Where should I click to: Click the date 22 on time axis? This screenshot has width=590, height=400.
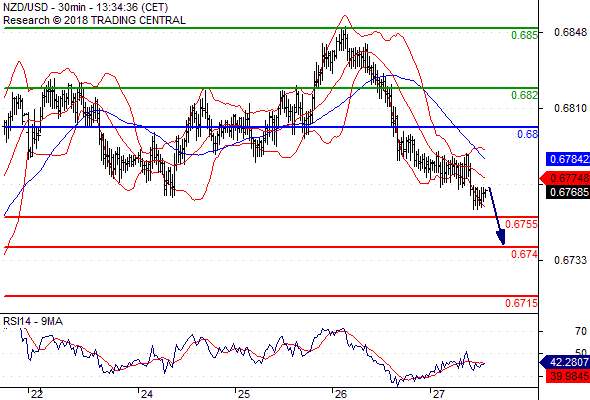(37, 394)
